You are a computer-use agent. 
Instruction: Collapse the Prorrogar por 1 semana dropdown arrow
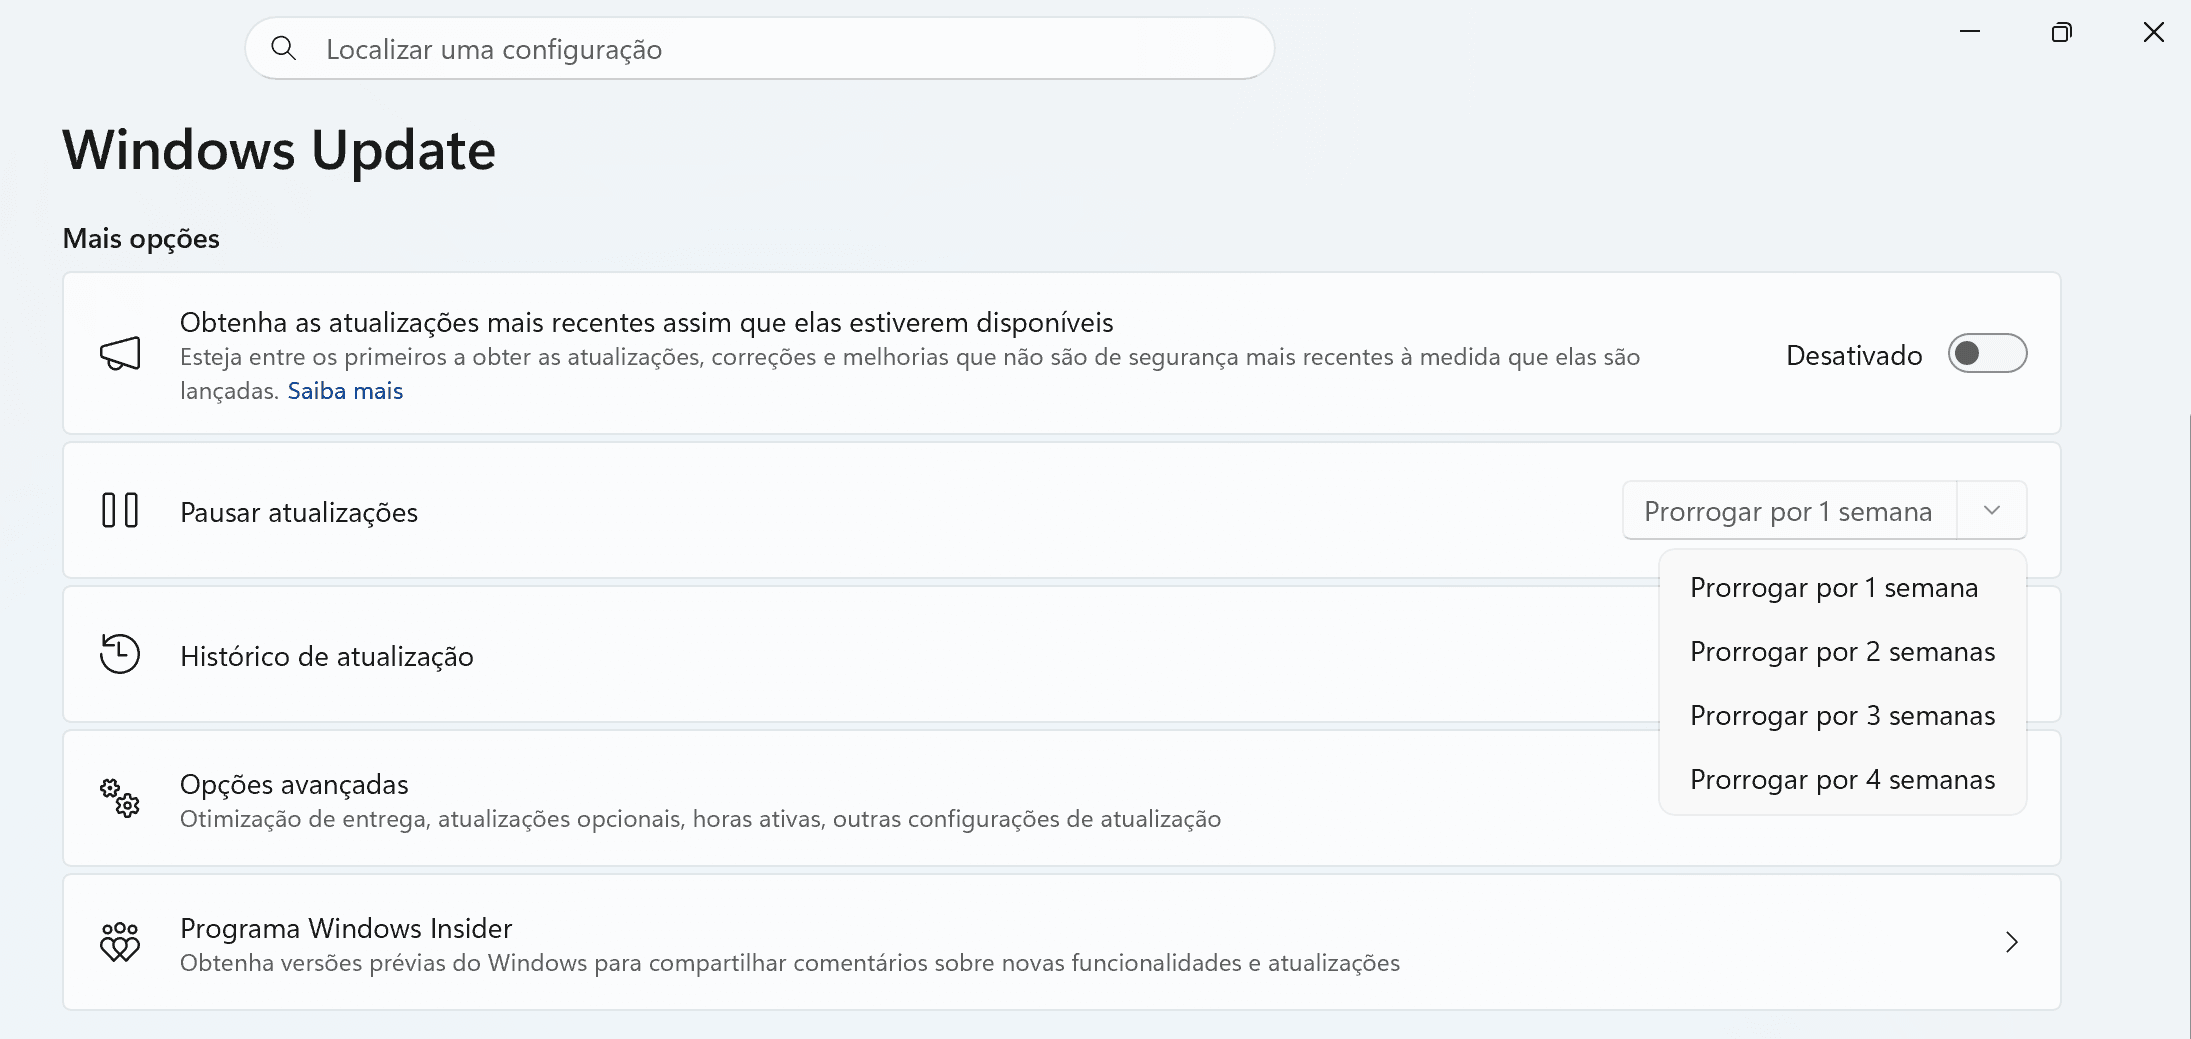click(x=1992, y=511)
